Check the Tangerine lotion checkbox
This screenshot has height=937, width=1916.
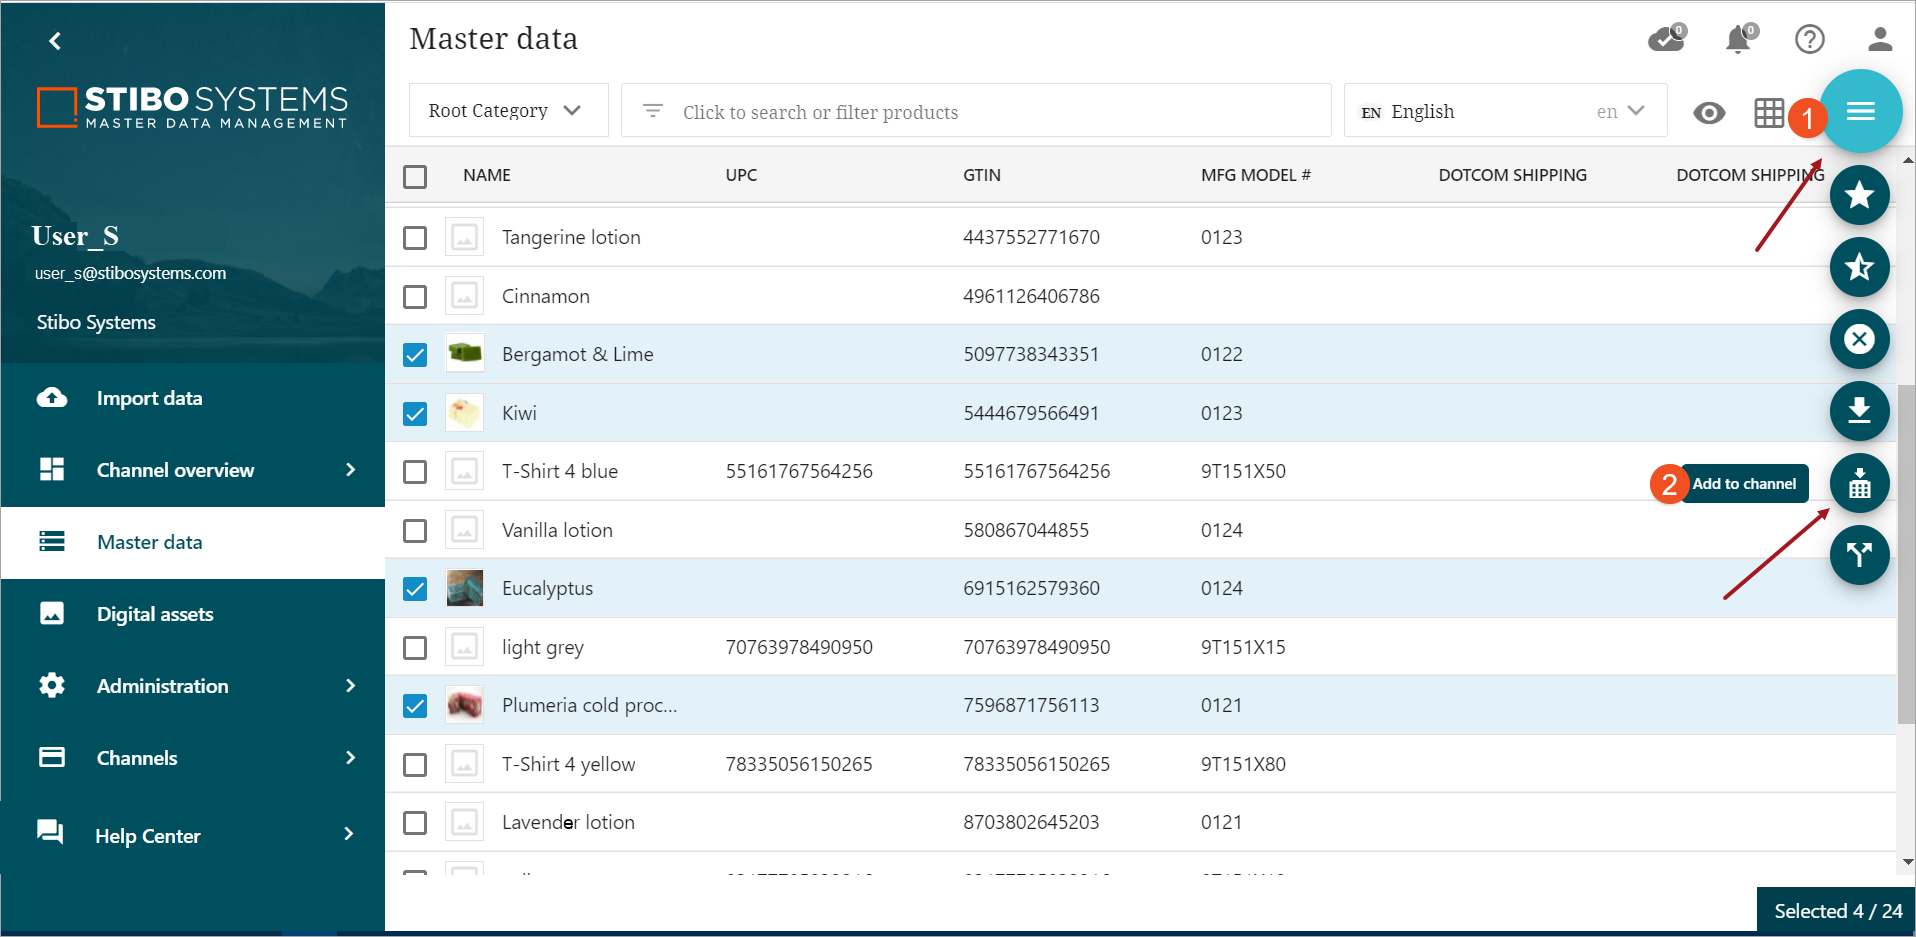click(415, 238)
